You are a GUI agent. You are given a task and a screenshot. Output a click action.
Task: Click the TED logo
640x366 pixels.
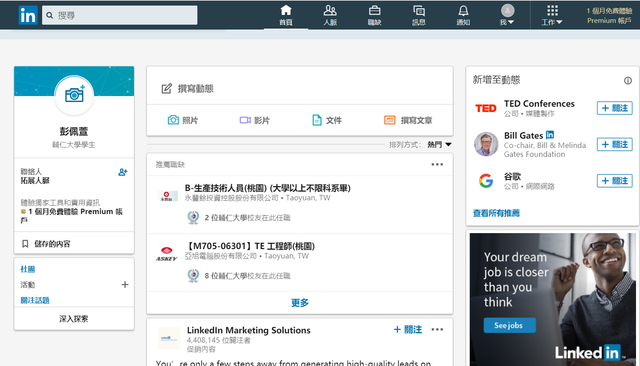point(486,108)
